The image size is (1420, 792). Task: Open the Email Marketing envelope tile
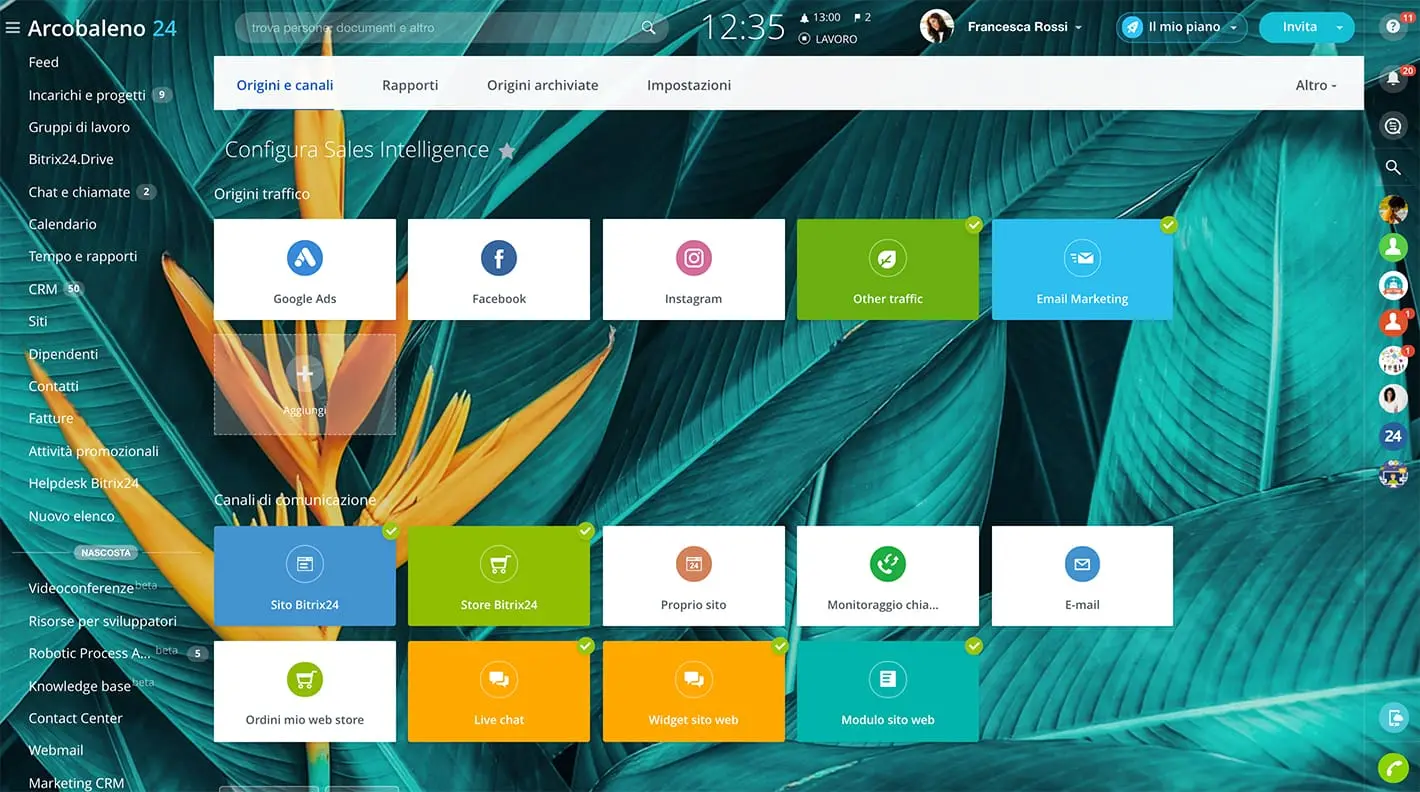pyautogui.click(x=1082, y=269)
